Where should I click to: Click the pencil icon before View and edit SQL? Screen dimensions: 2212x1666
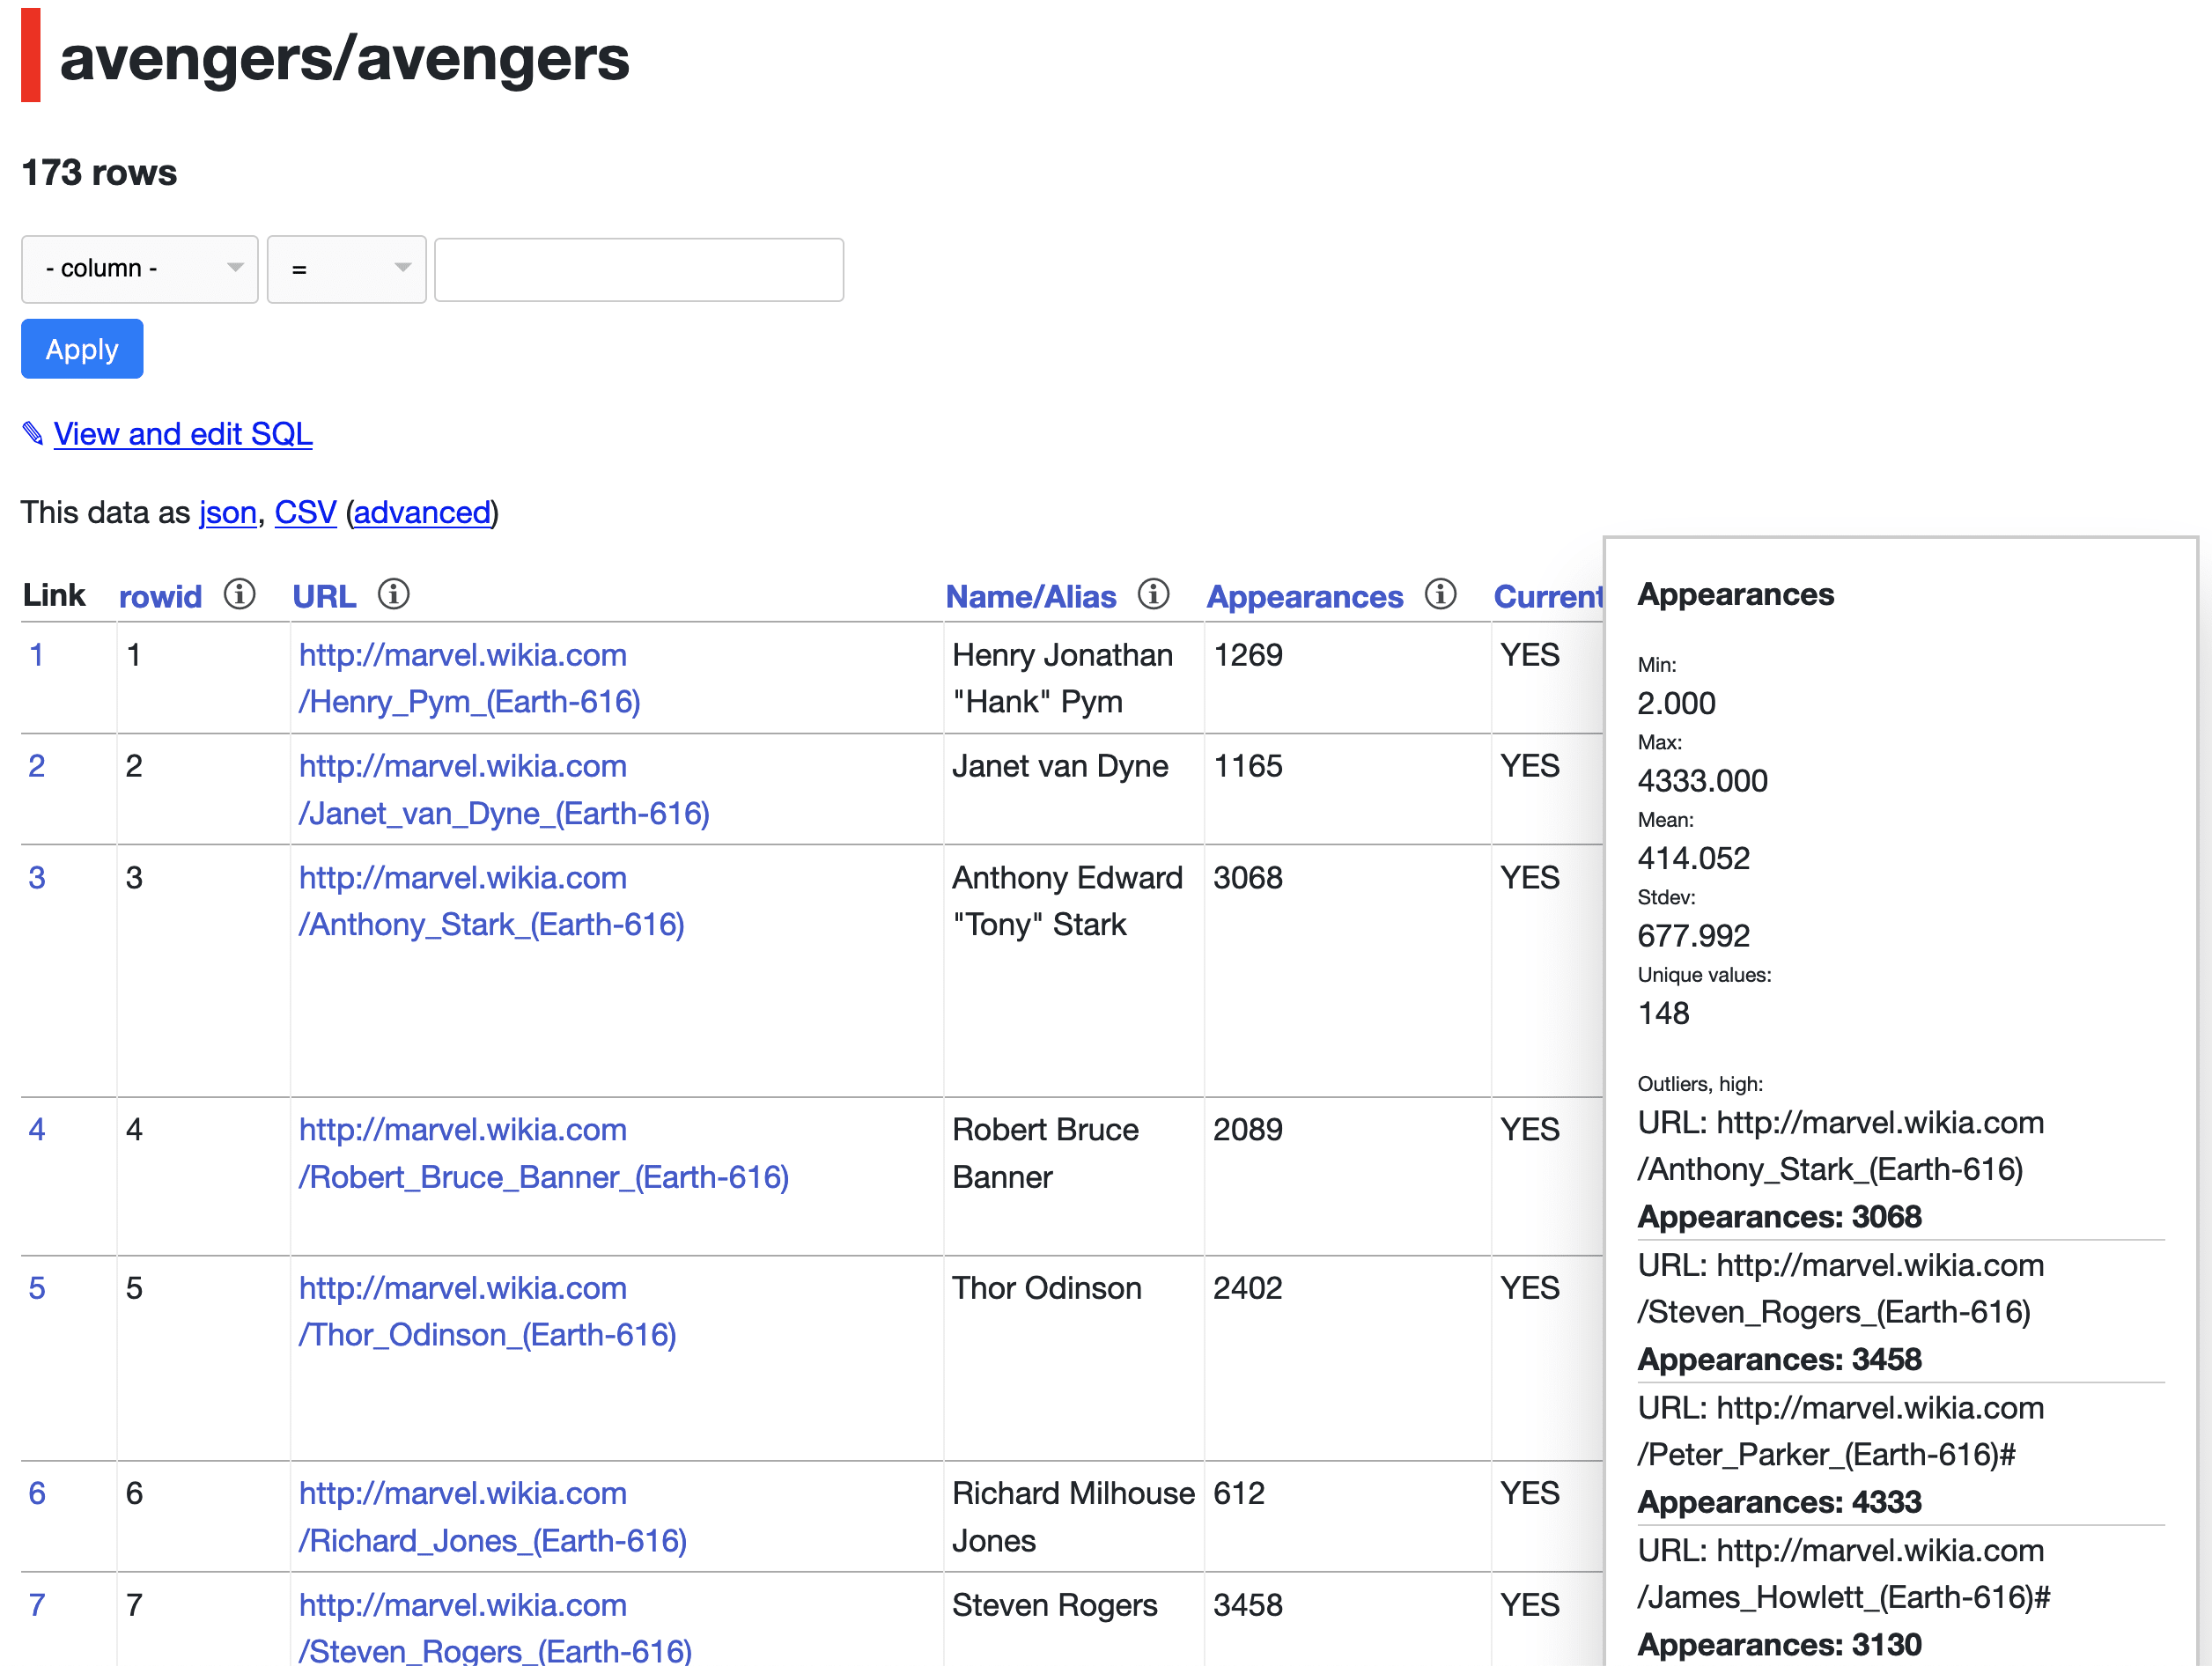(x=33, y=434)
